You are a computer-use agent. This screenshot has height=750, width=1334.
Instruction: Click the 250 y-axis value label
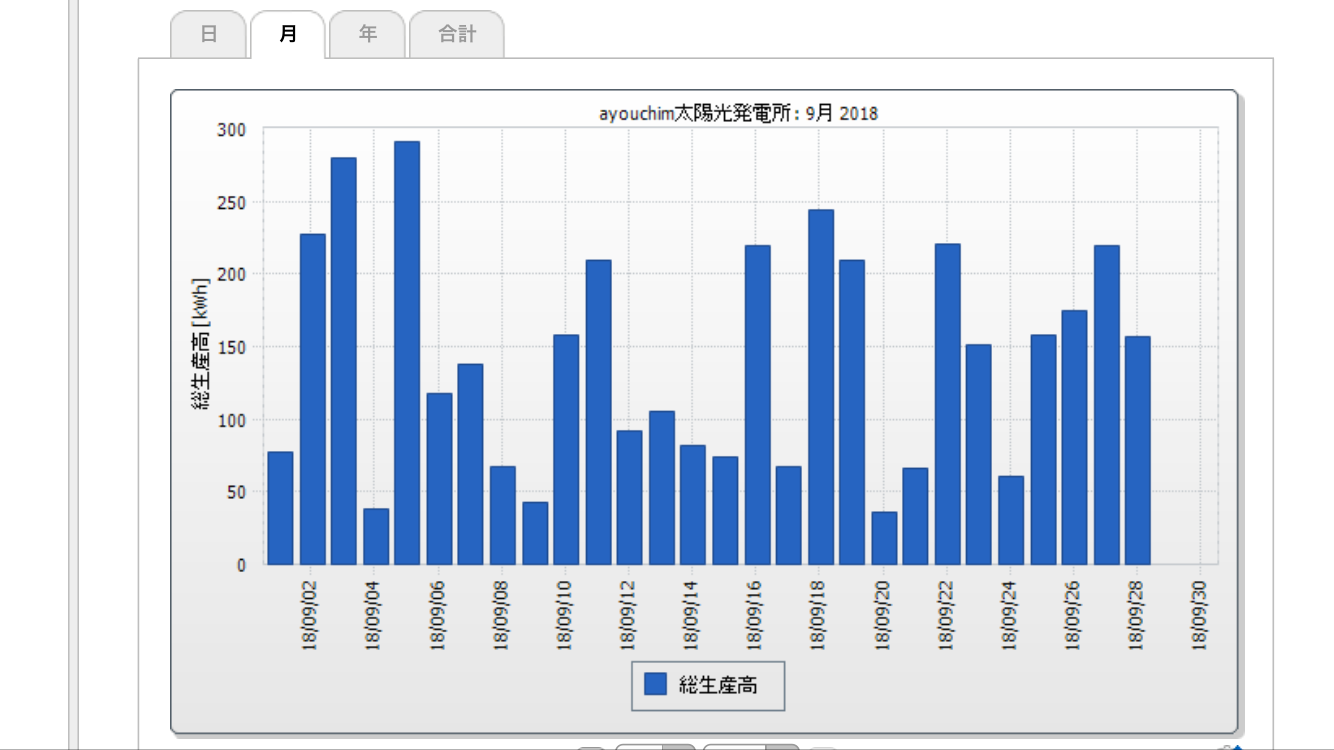pyautogui.click(x=232, y=202)
